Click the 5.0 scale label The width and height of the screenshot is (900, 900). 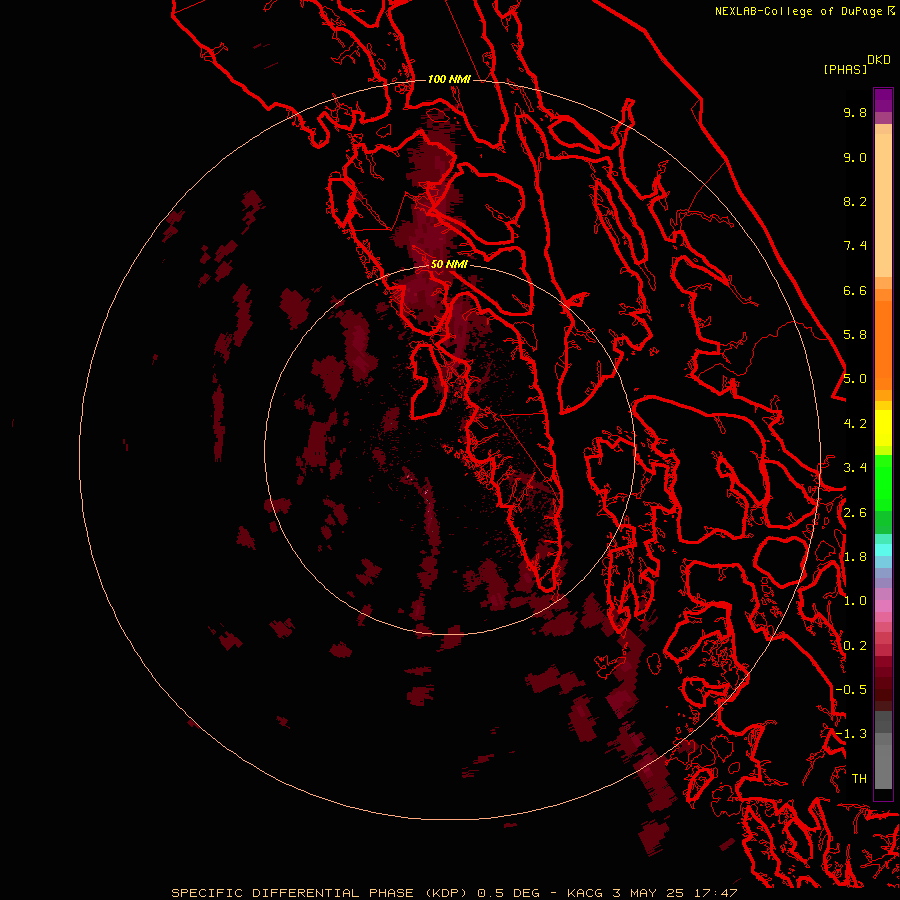tap(855, 379)
